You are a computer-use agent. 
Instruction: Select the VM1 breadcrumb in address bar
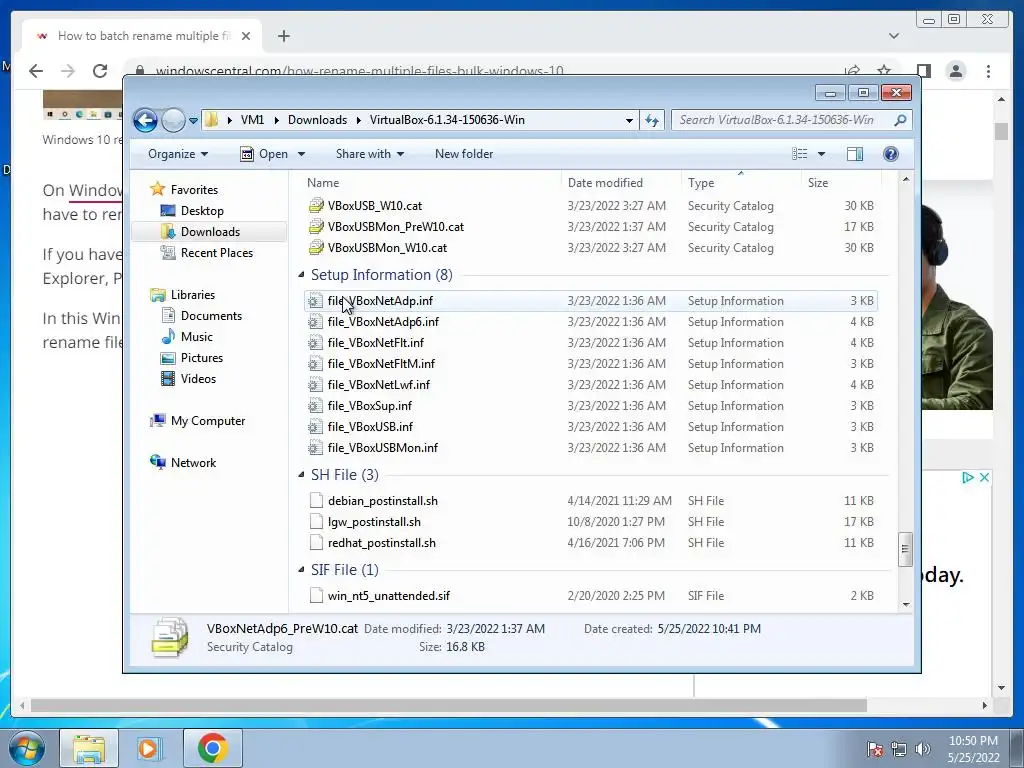(252, 120)
